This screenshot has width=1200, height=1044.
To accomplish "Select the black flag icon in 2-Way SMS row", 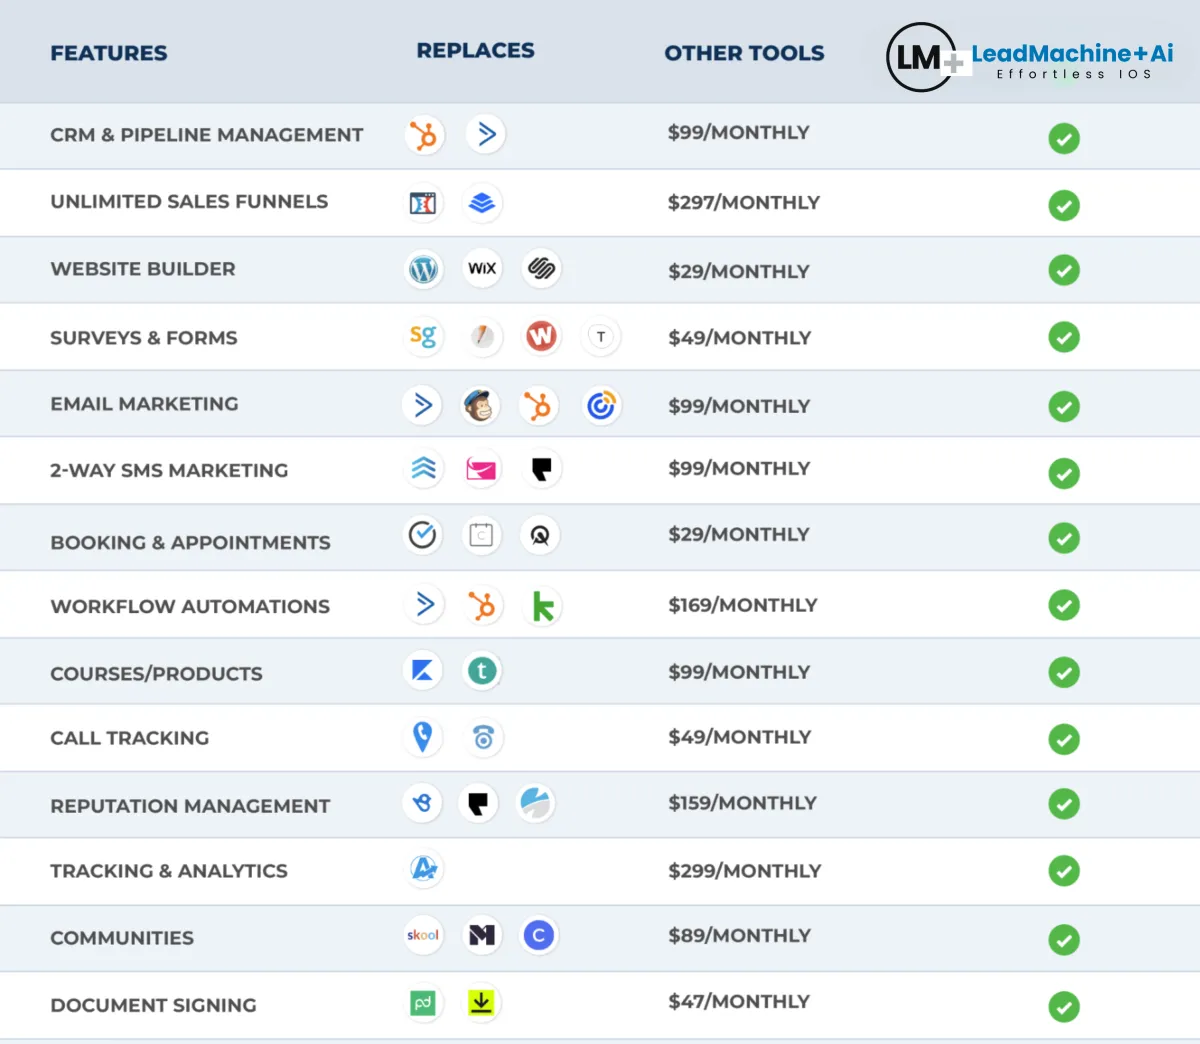I will point(541,469).
